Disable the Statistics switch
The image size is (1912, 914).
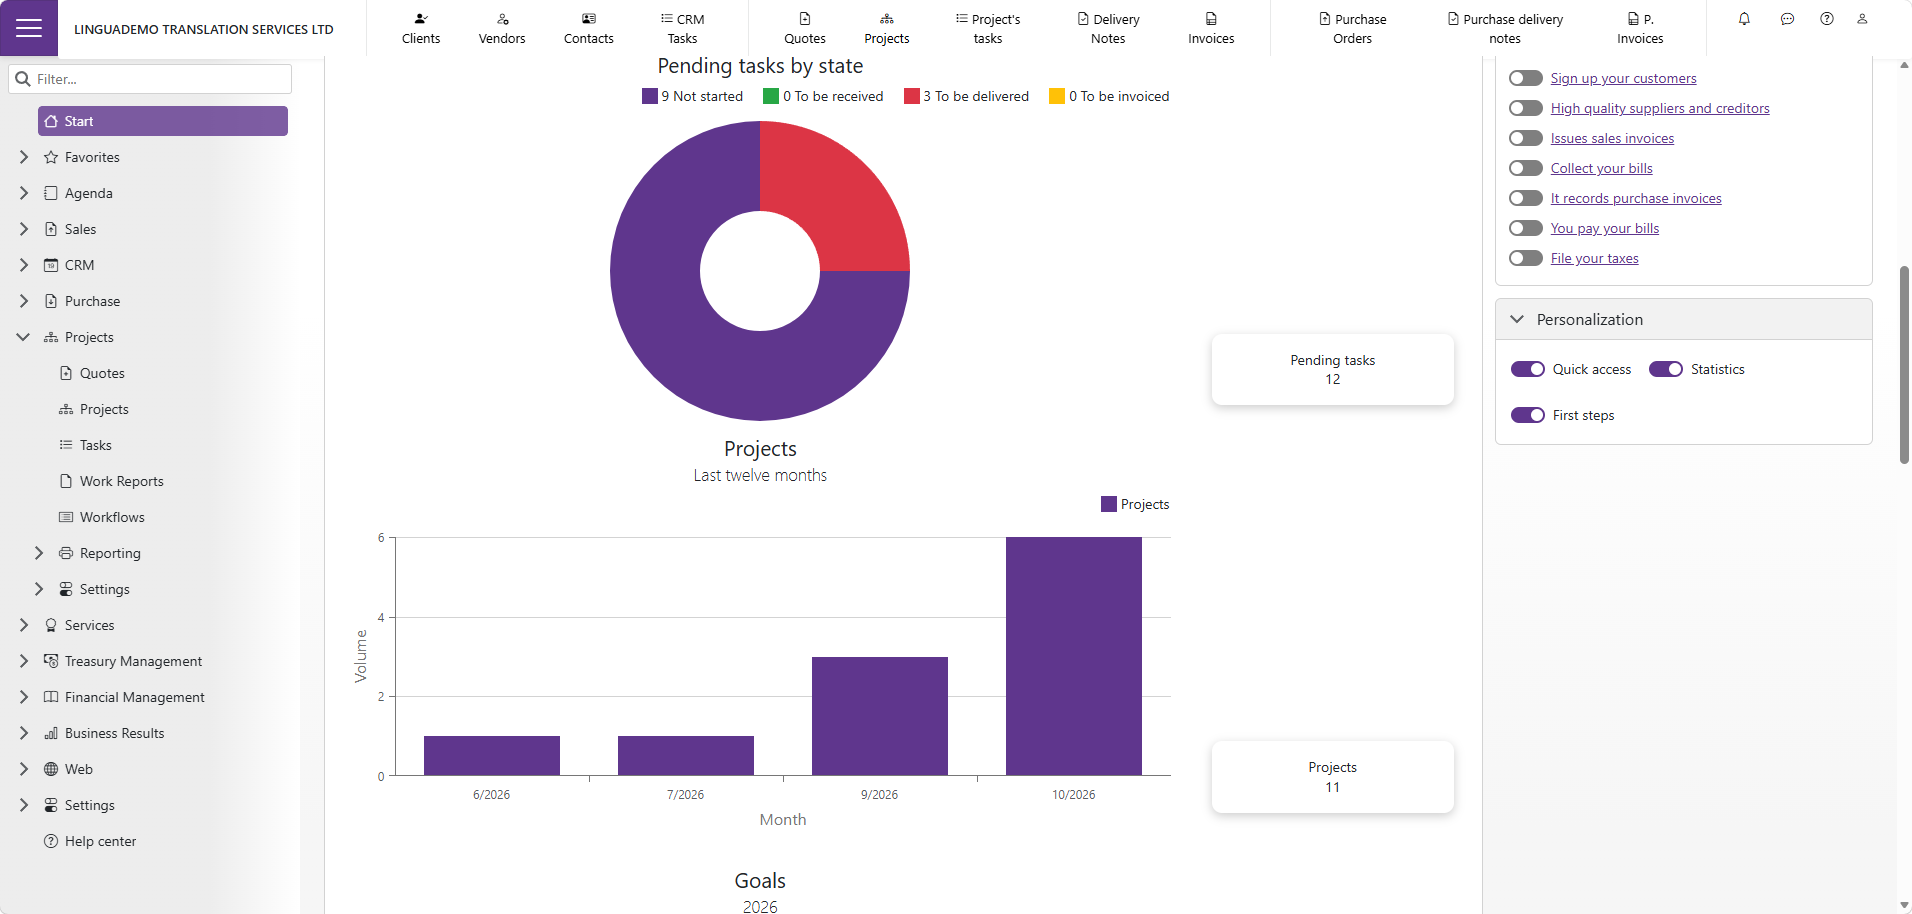pos(1666,369)
